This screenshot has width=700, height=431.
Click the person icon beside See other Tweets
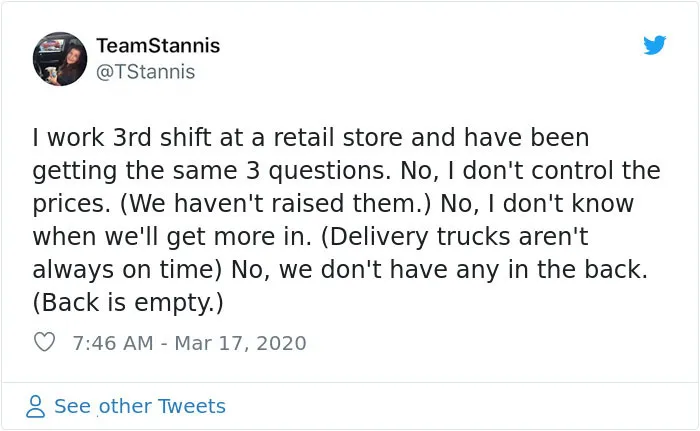tap(36, 406)
